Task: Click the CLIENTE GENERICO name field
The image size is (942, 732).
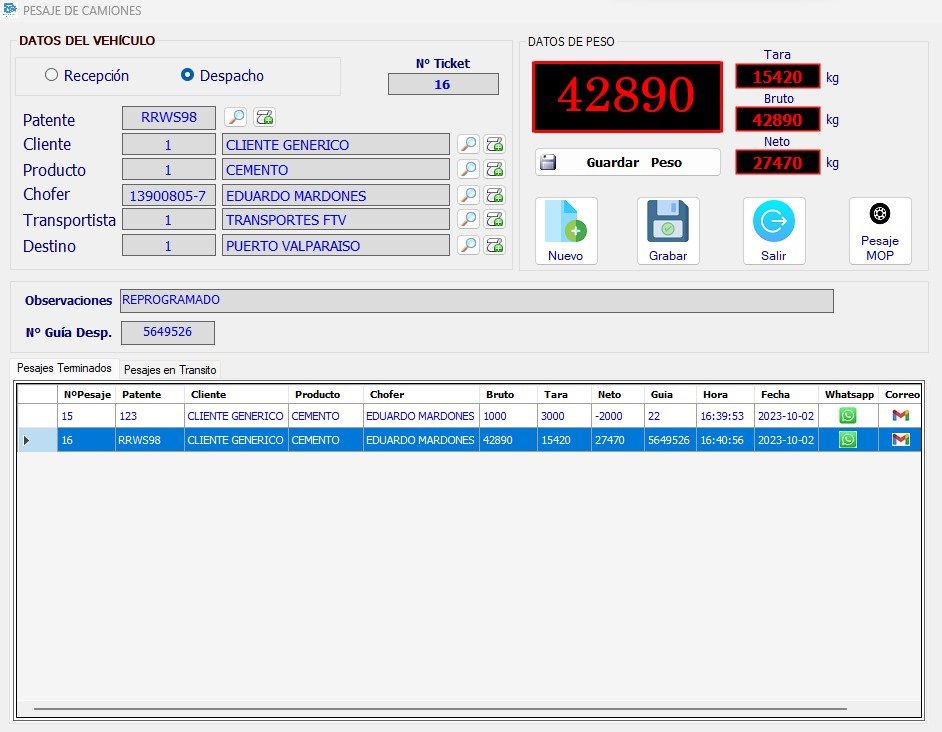Action: 336,145
